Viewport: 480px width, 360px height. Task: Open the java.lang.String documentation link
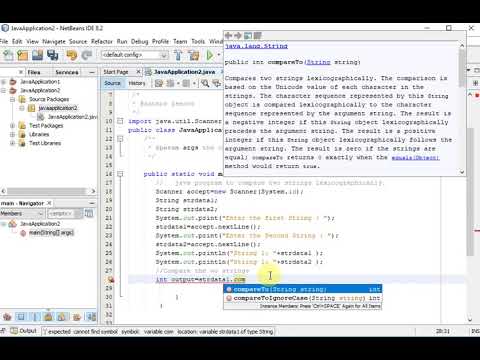click(256, 46)
